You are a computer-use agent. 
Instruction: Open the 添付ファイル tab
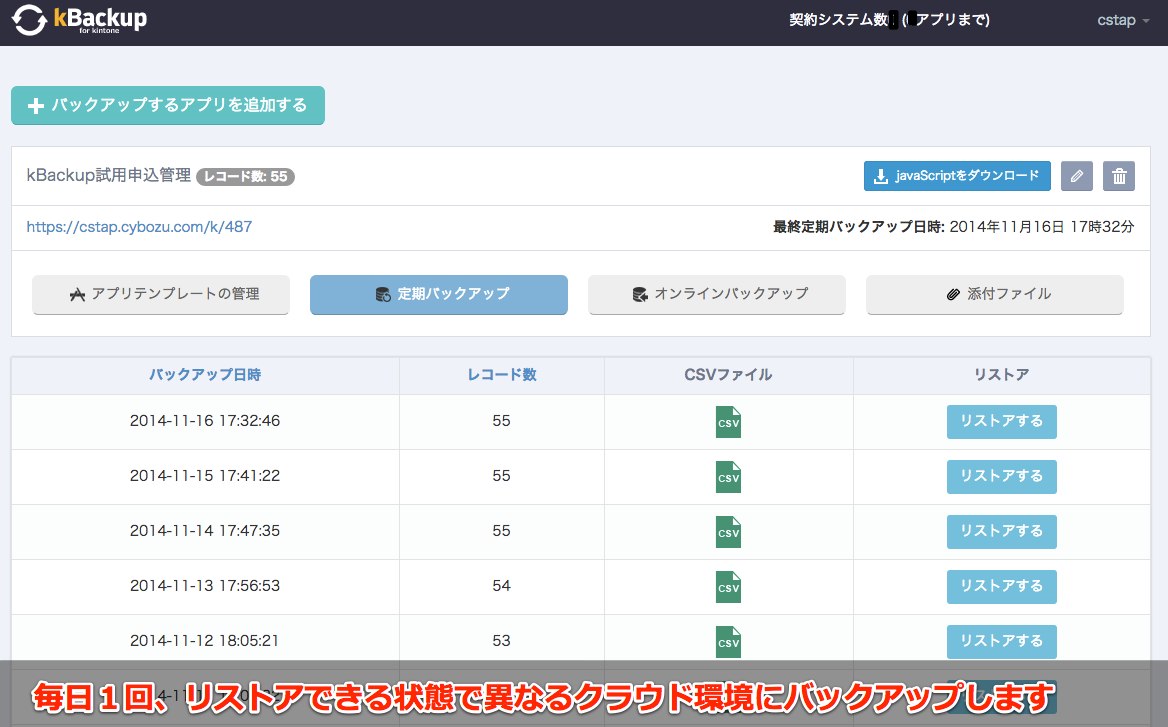(x=994, y=294)
